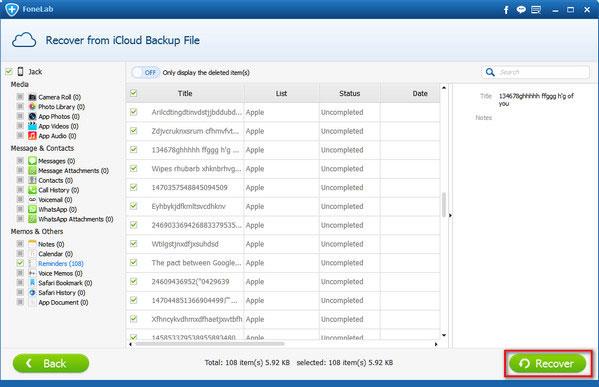Select the App Videos icon
This screenshot has width=599, height=387.
pyautogui.click(x=32, y=126)
